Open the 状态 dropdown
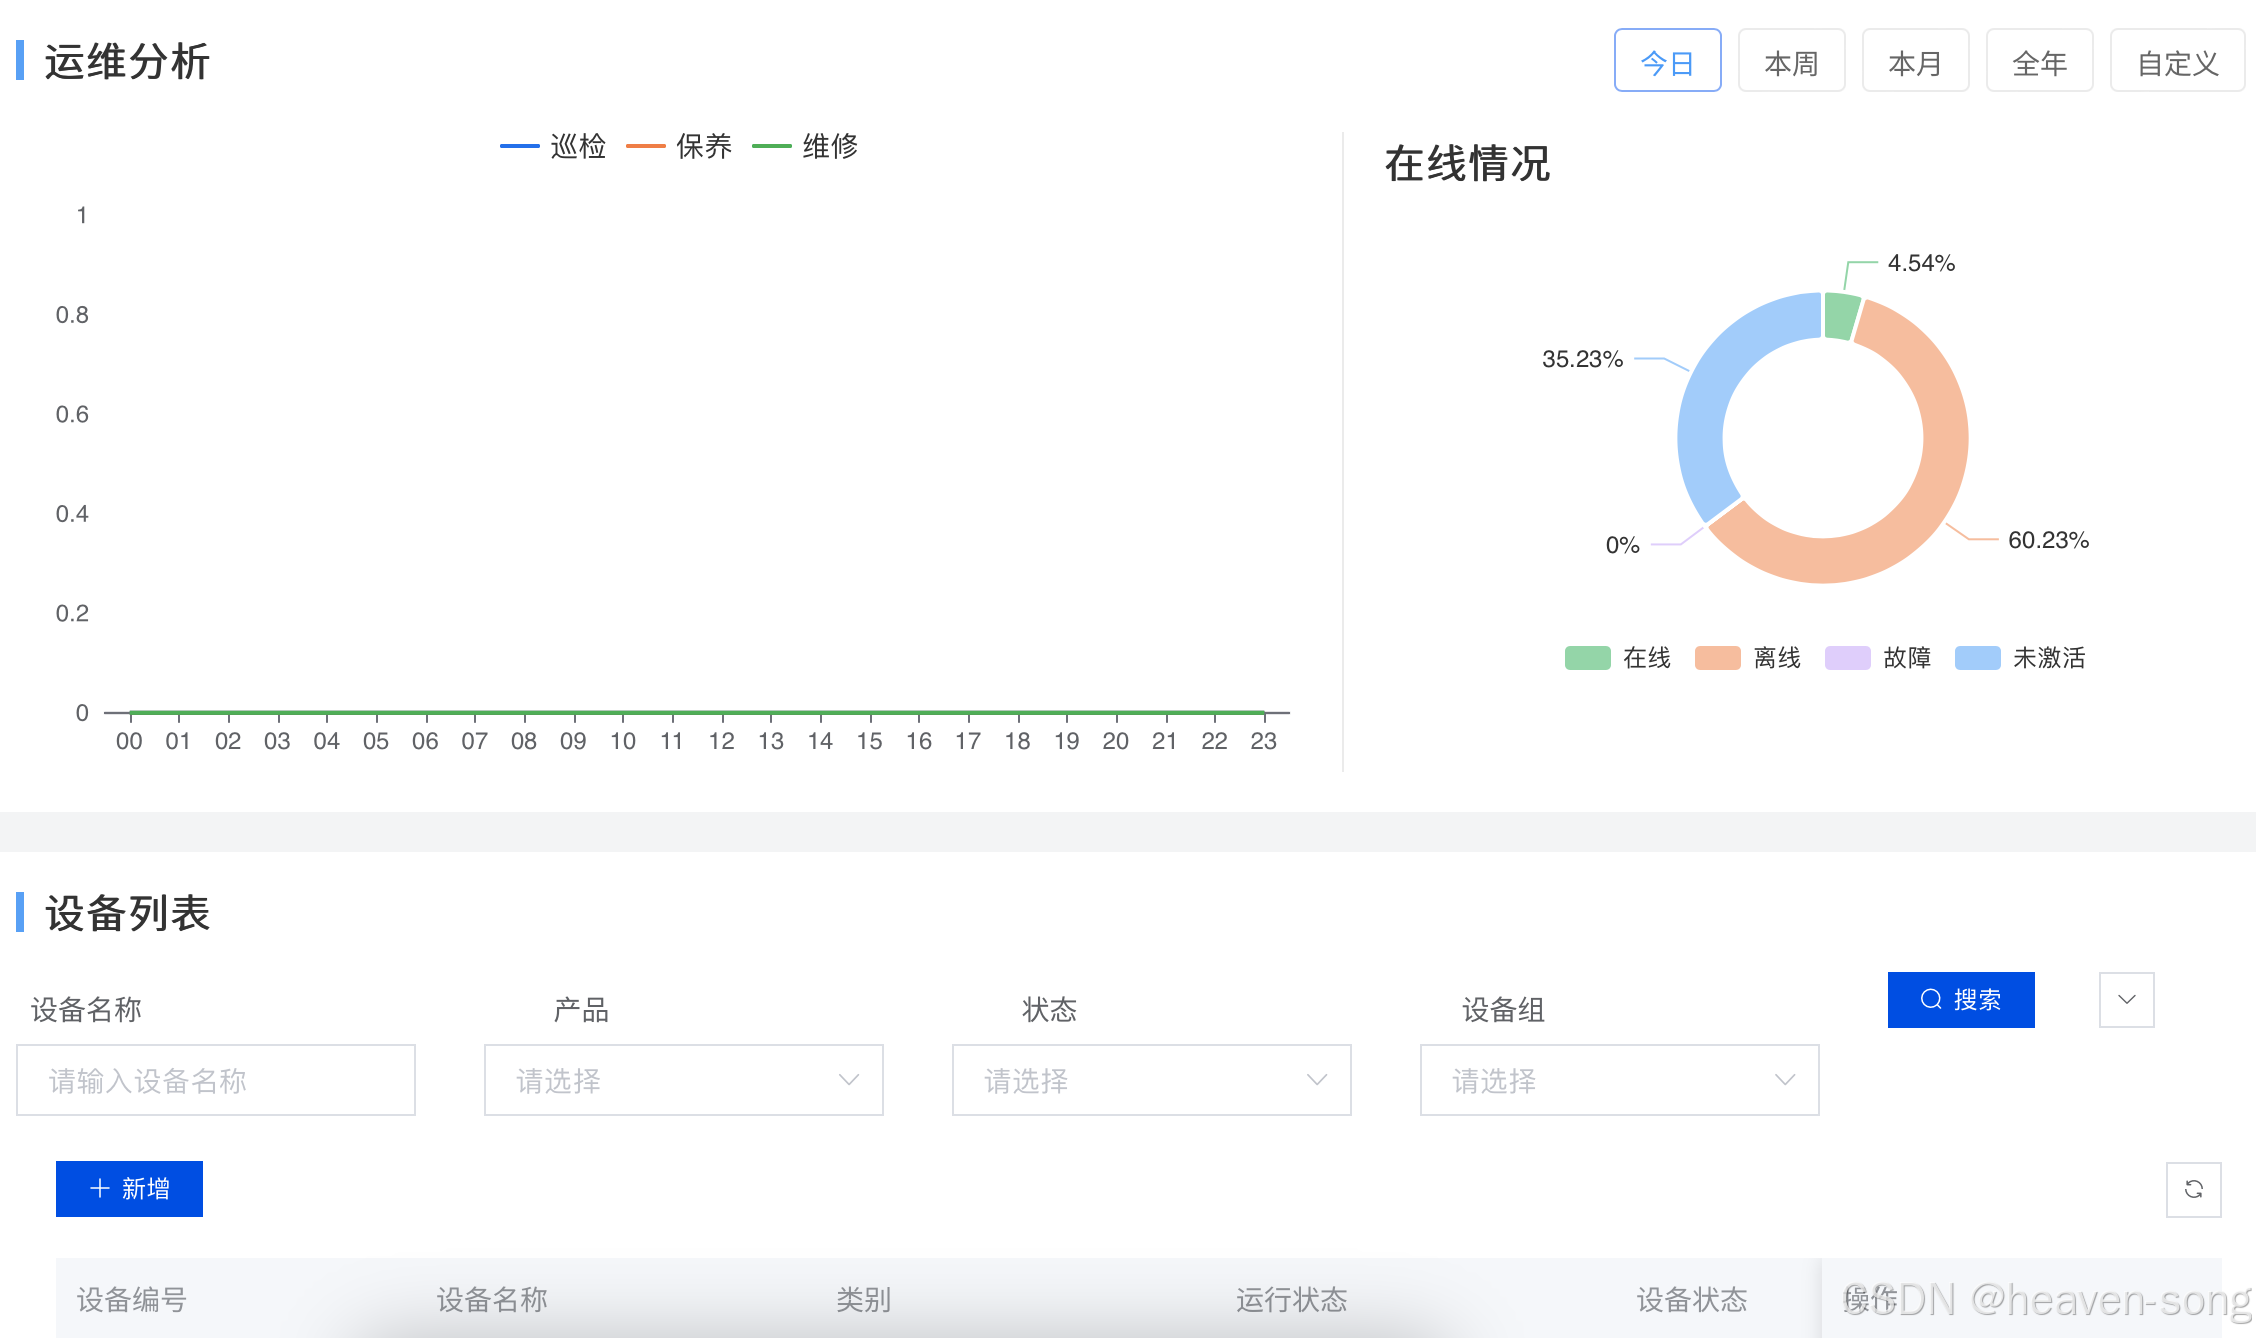 [x=1151, y=1080]
